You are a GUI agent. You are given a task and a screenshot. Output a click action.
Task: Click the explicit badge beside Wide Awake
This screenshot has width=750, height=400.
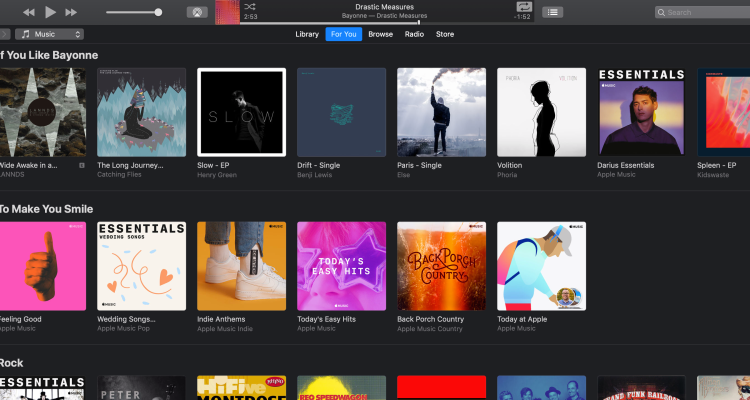click(x=82, y=165)
